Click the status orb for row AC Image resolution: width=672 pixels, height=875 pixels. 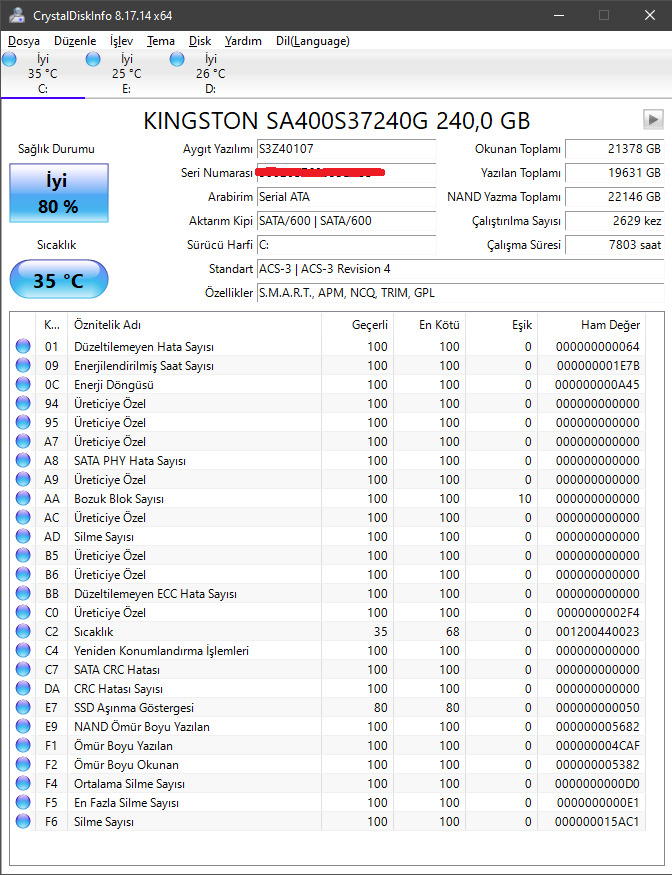pos(23,517)
